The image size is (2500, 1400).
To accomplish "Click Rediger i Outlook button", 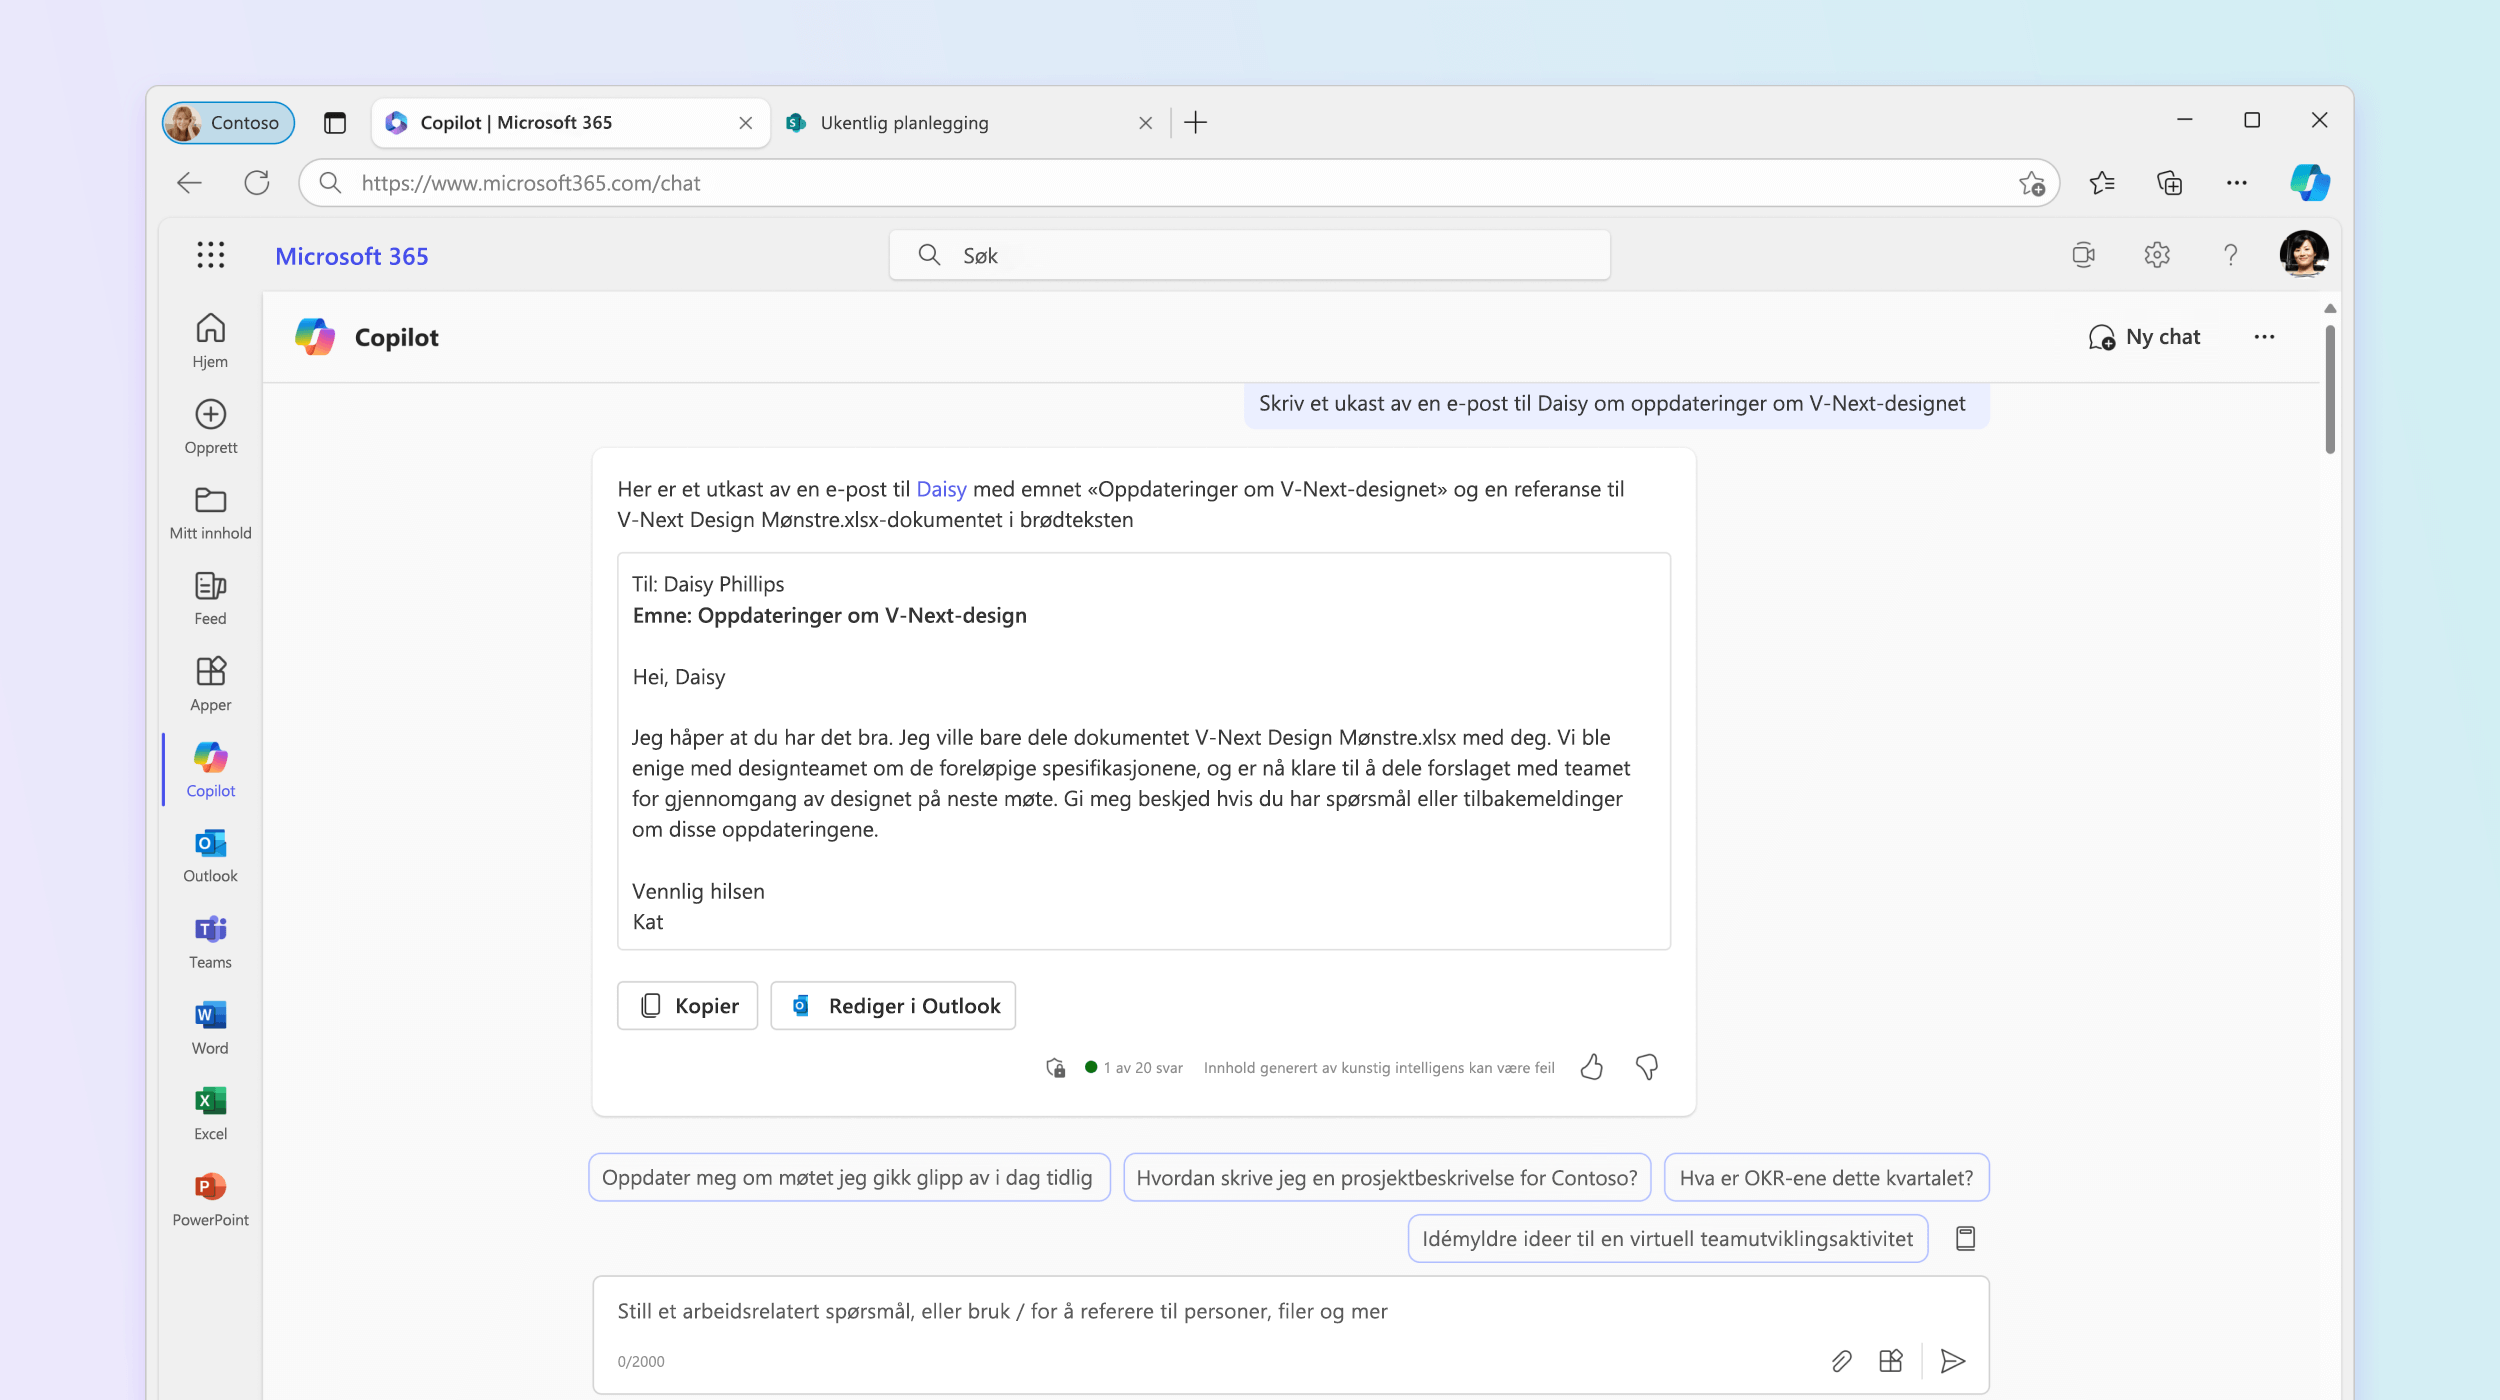I will click(x=893, y=1005).
